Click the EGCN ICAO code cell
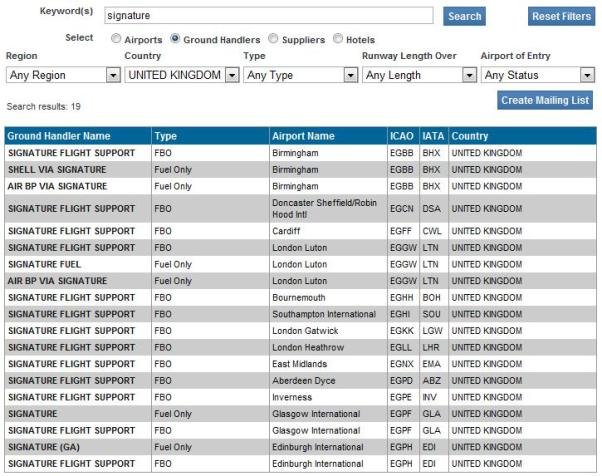This screenshot has width=602, height=476. (402, 208)
